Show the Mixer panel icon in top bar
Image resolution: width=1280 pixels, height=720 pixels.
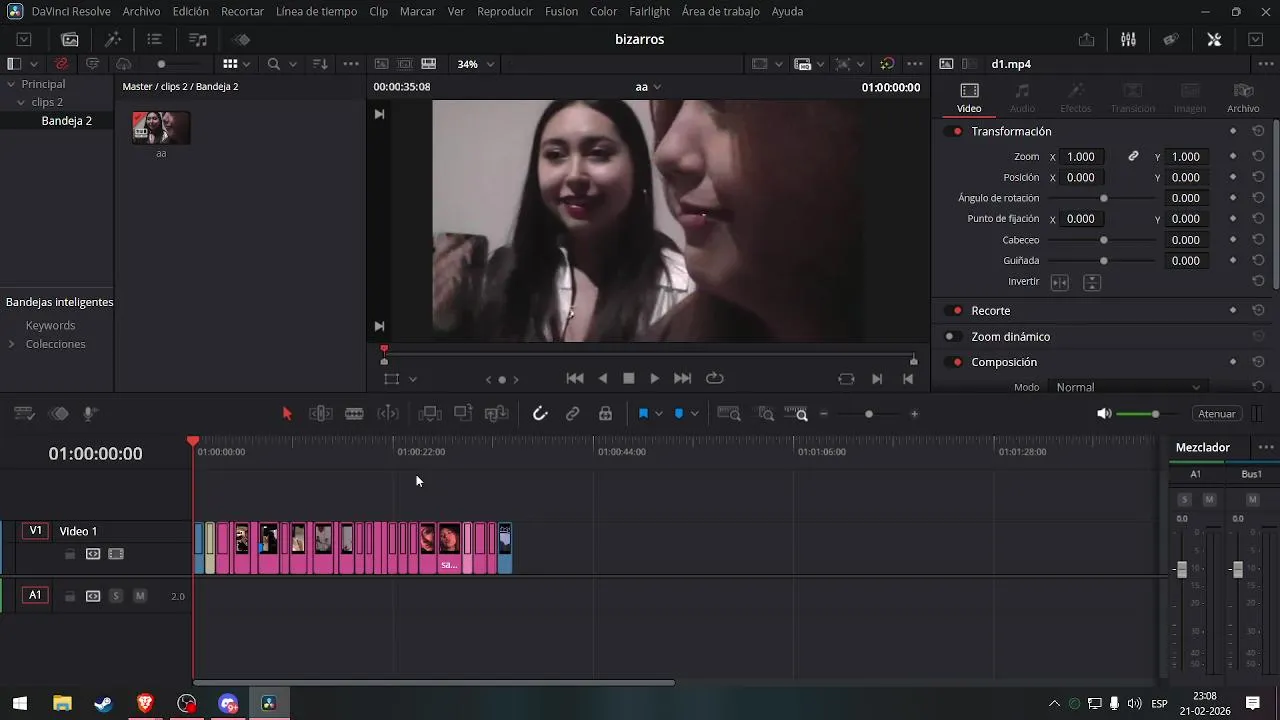tap(1128, 39)
